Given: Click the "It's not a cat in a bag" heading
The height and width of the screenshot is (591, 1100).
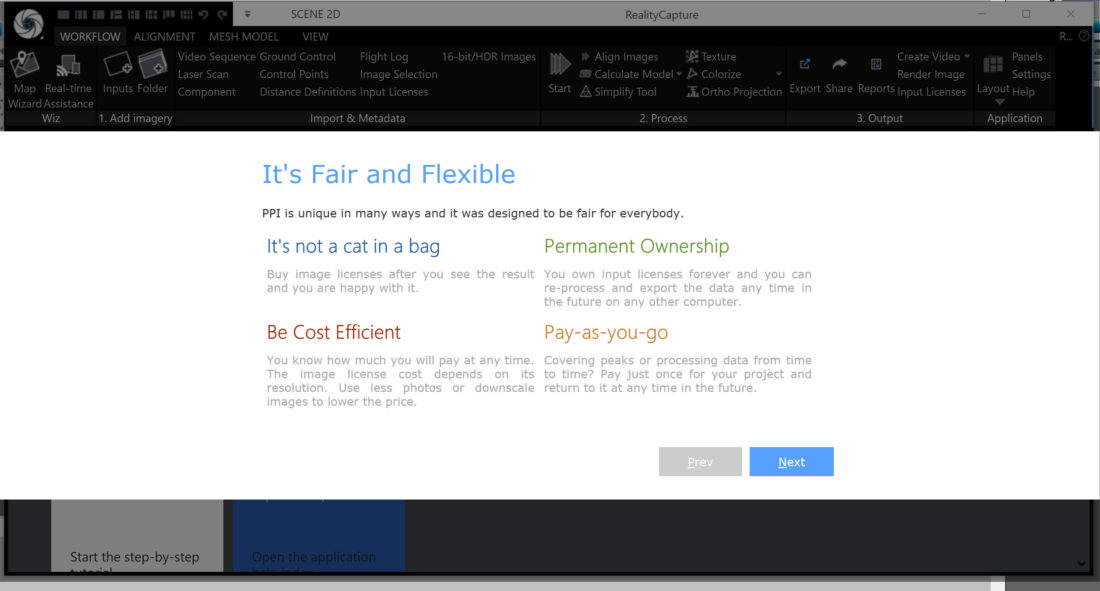Looking at the screenshot, I should click(353, 246).
